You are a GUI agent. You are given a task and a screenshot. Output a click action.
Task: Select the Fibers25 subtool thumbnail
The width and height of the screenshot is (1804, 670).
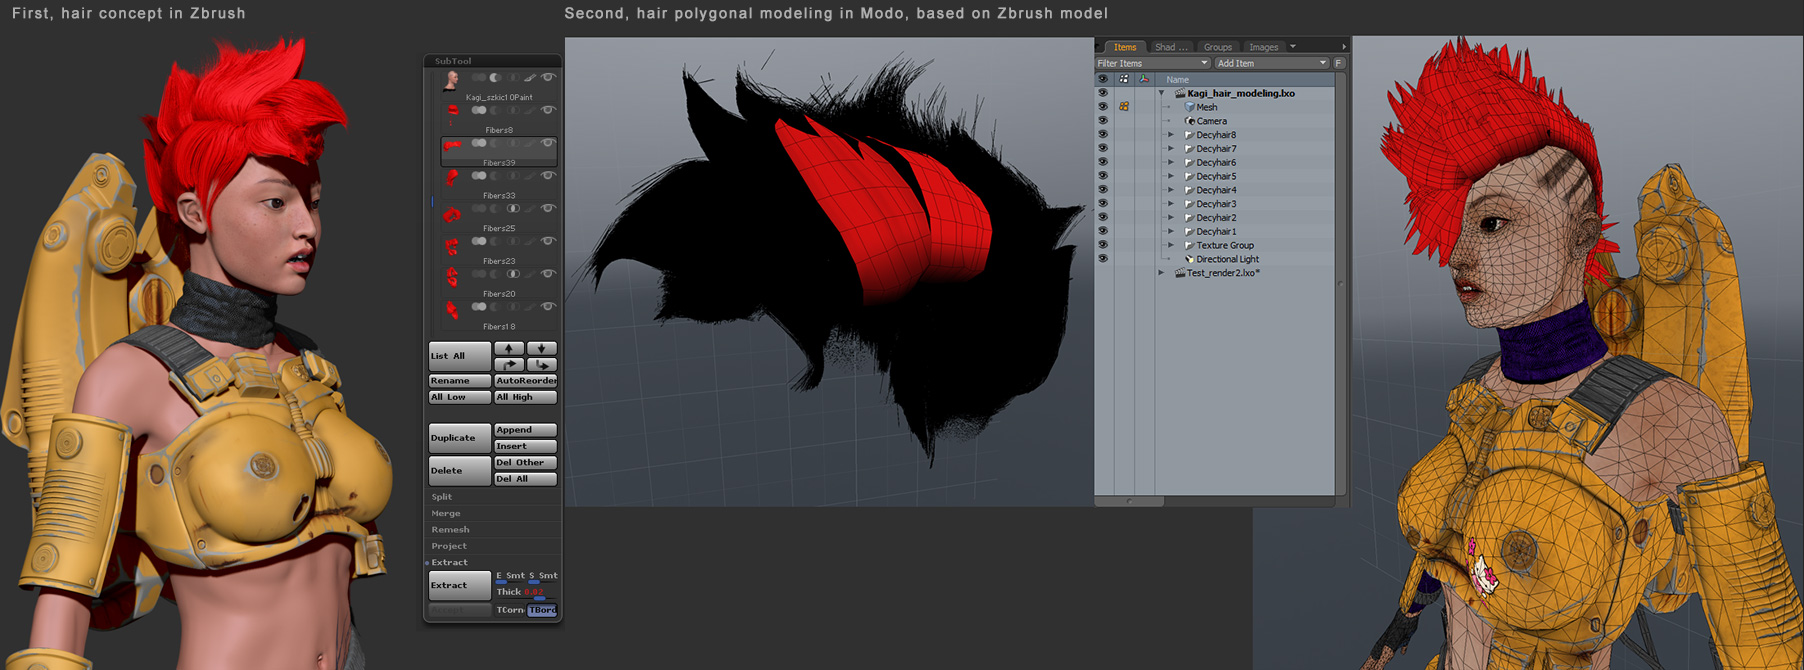(x=452, y=216)
